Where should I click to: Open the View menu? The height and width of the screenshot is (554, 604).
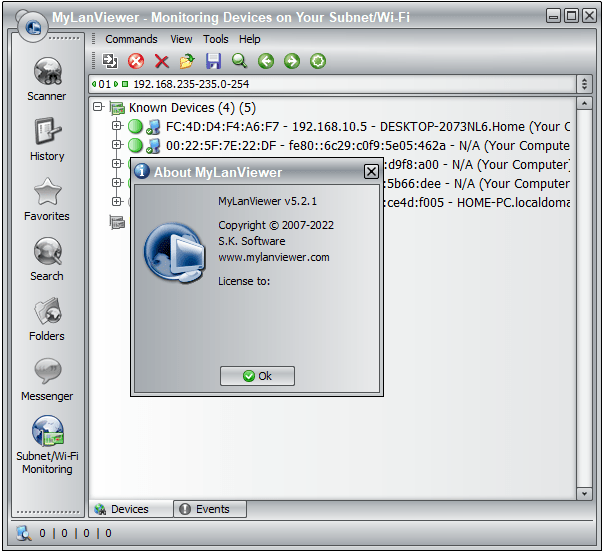click(181, 39)
